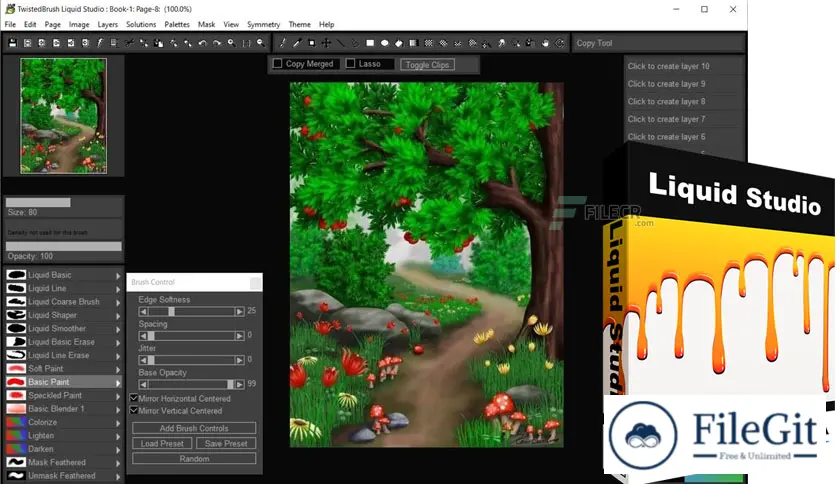Screen dimensions: 836x484
Task: Click the Undo arrow icon
Action: click(203, 43)
